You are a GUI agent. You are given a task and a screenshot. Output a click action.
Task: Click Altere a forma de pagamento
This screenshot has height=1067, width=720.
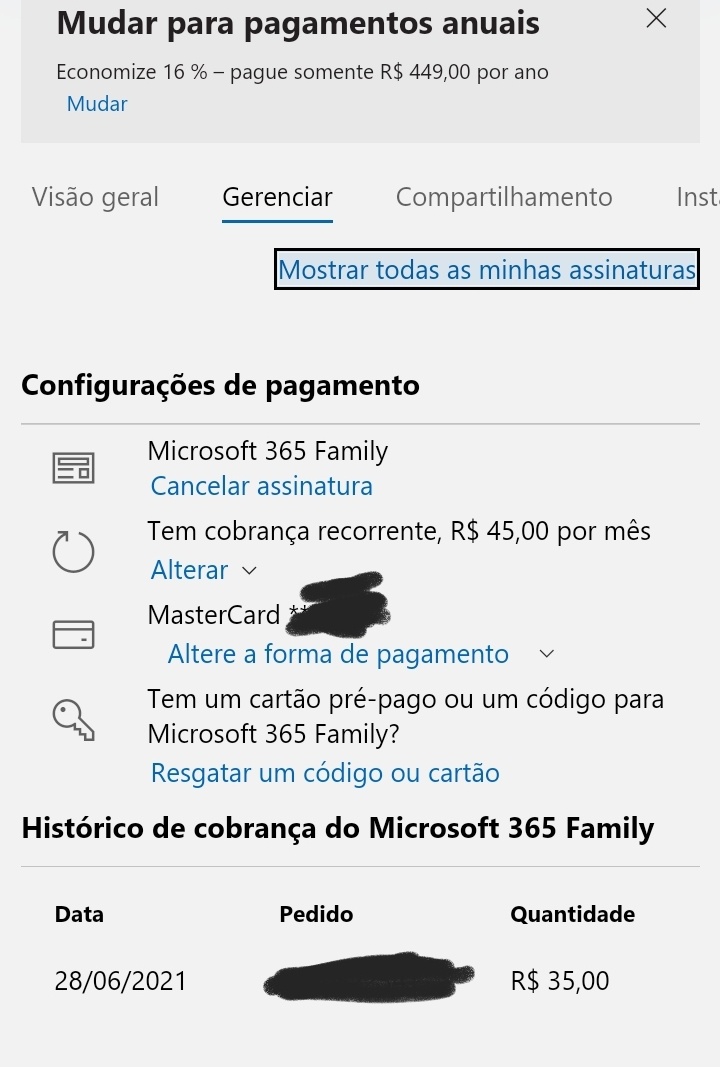pos(338,654)
